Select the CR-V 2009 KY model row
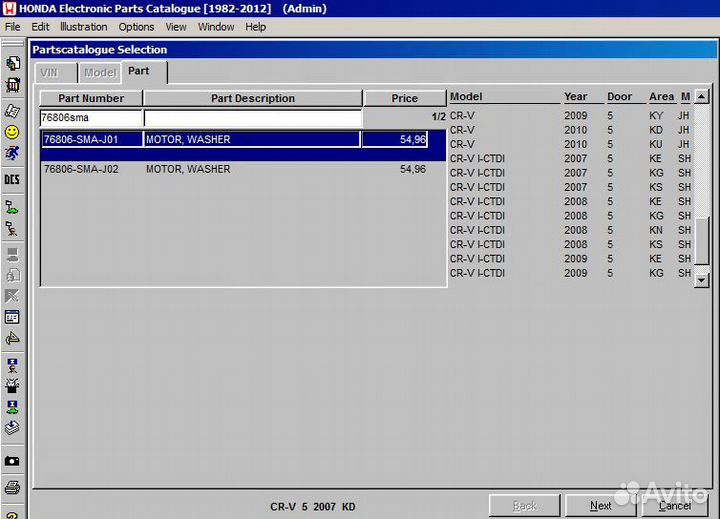 coord(570,115)
